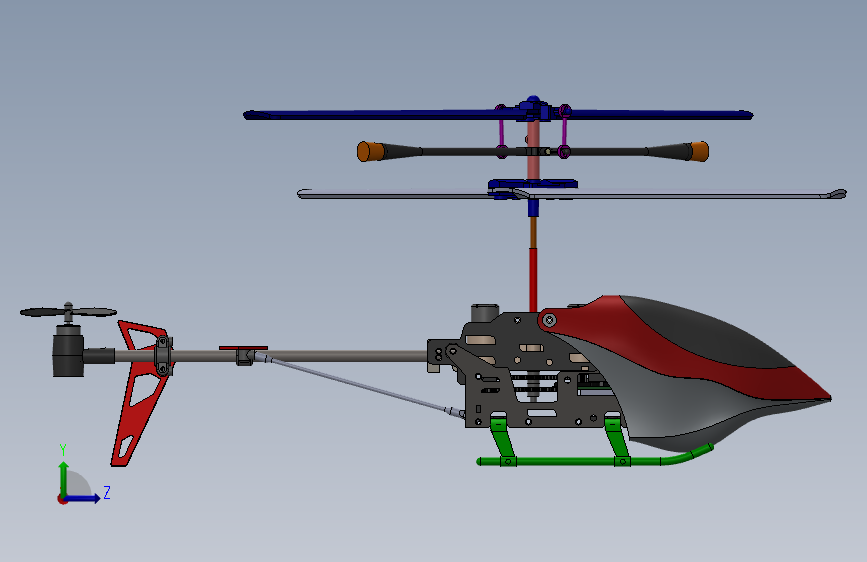Image resolution: width=867 pixels, height=562 pixels.
Task: Select the canopy mounting screw
Action: 549,320
